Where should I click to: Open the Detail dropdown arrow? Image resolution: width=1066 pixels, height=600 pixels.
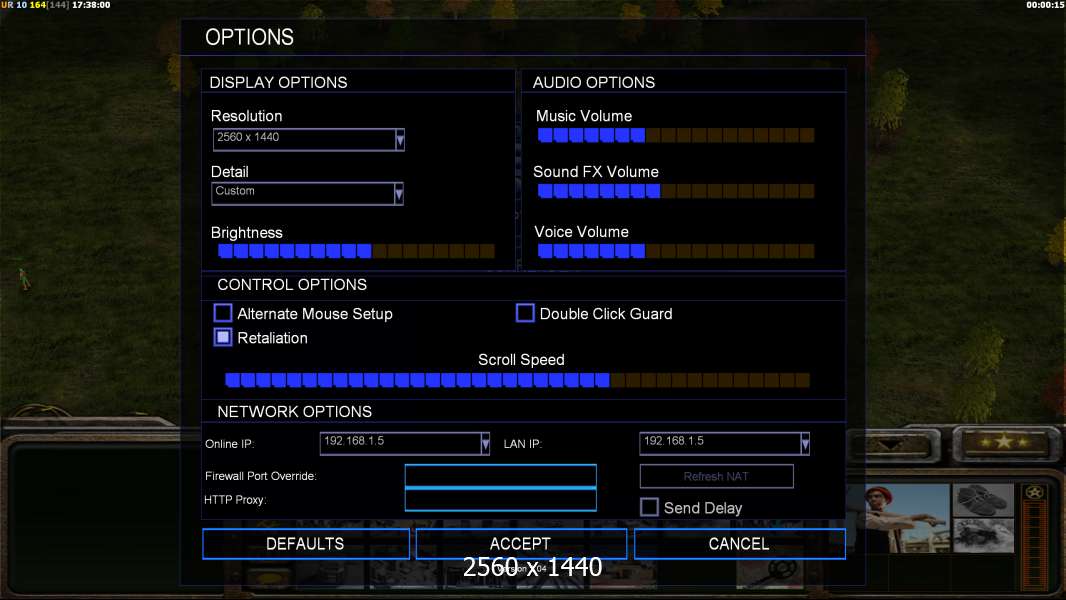click(398, 194)
